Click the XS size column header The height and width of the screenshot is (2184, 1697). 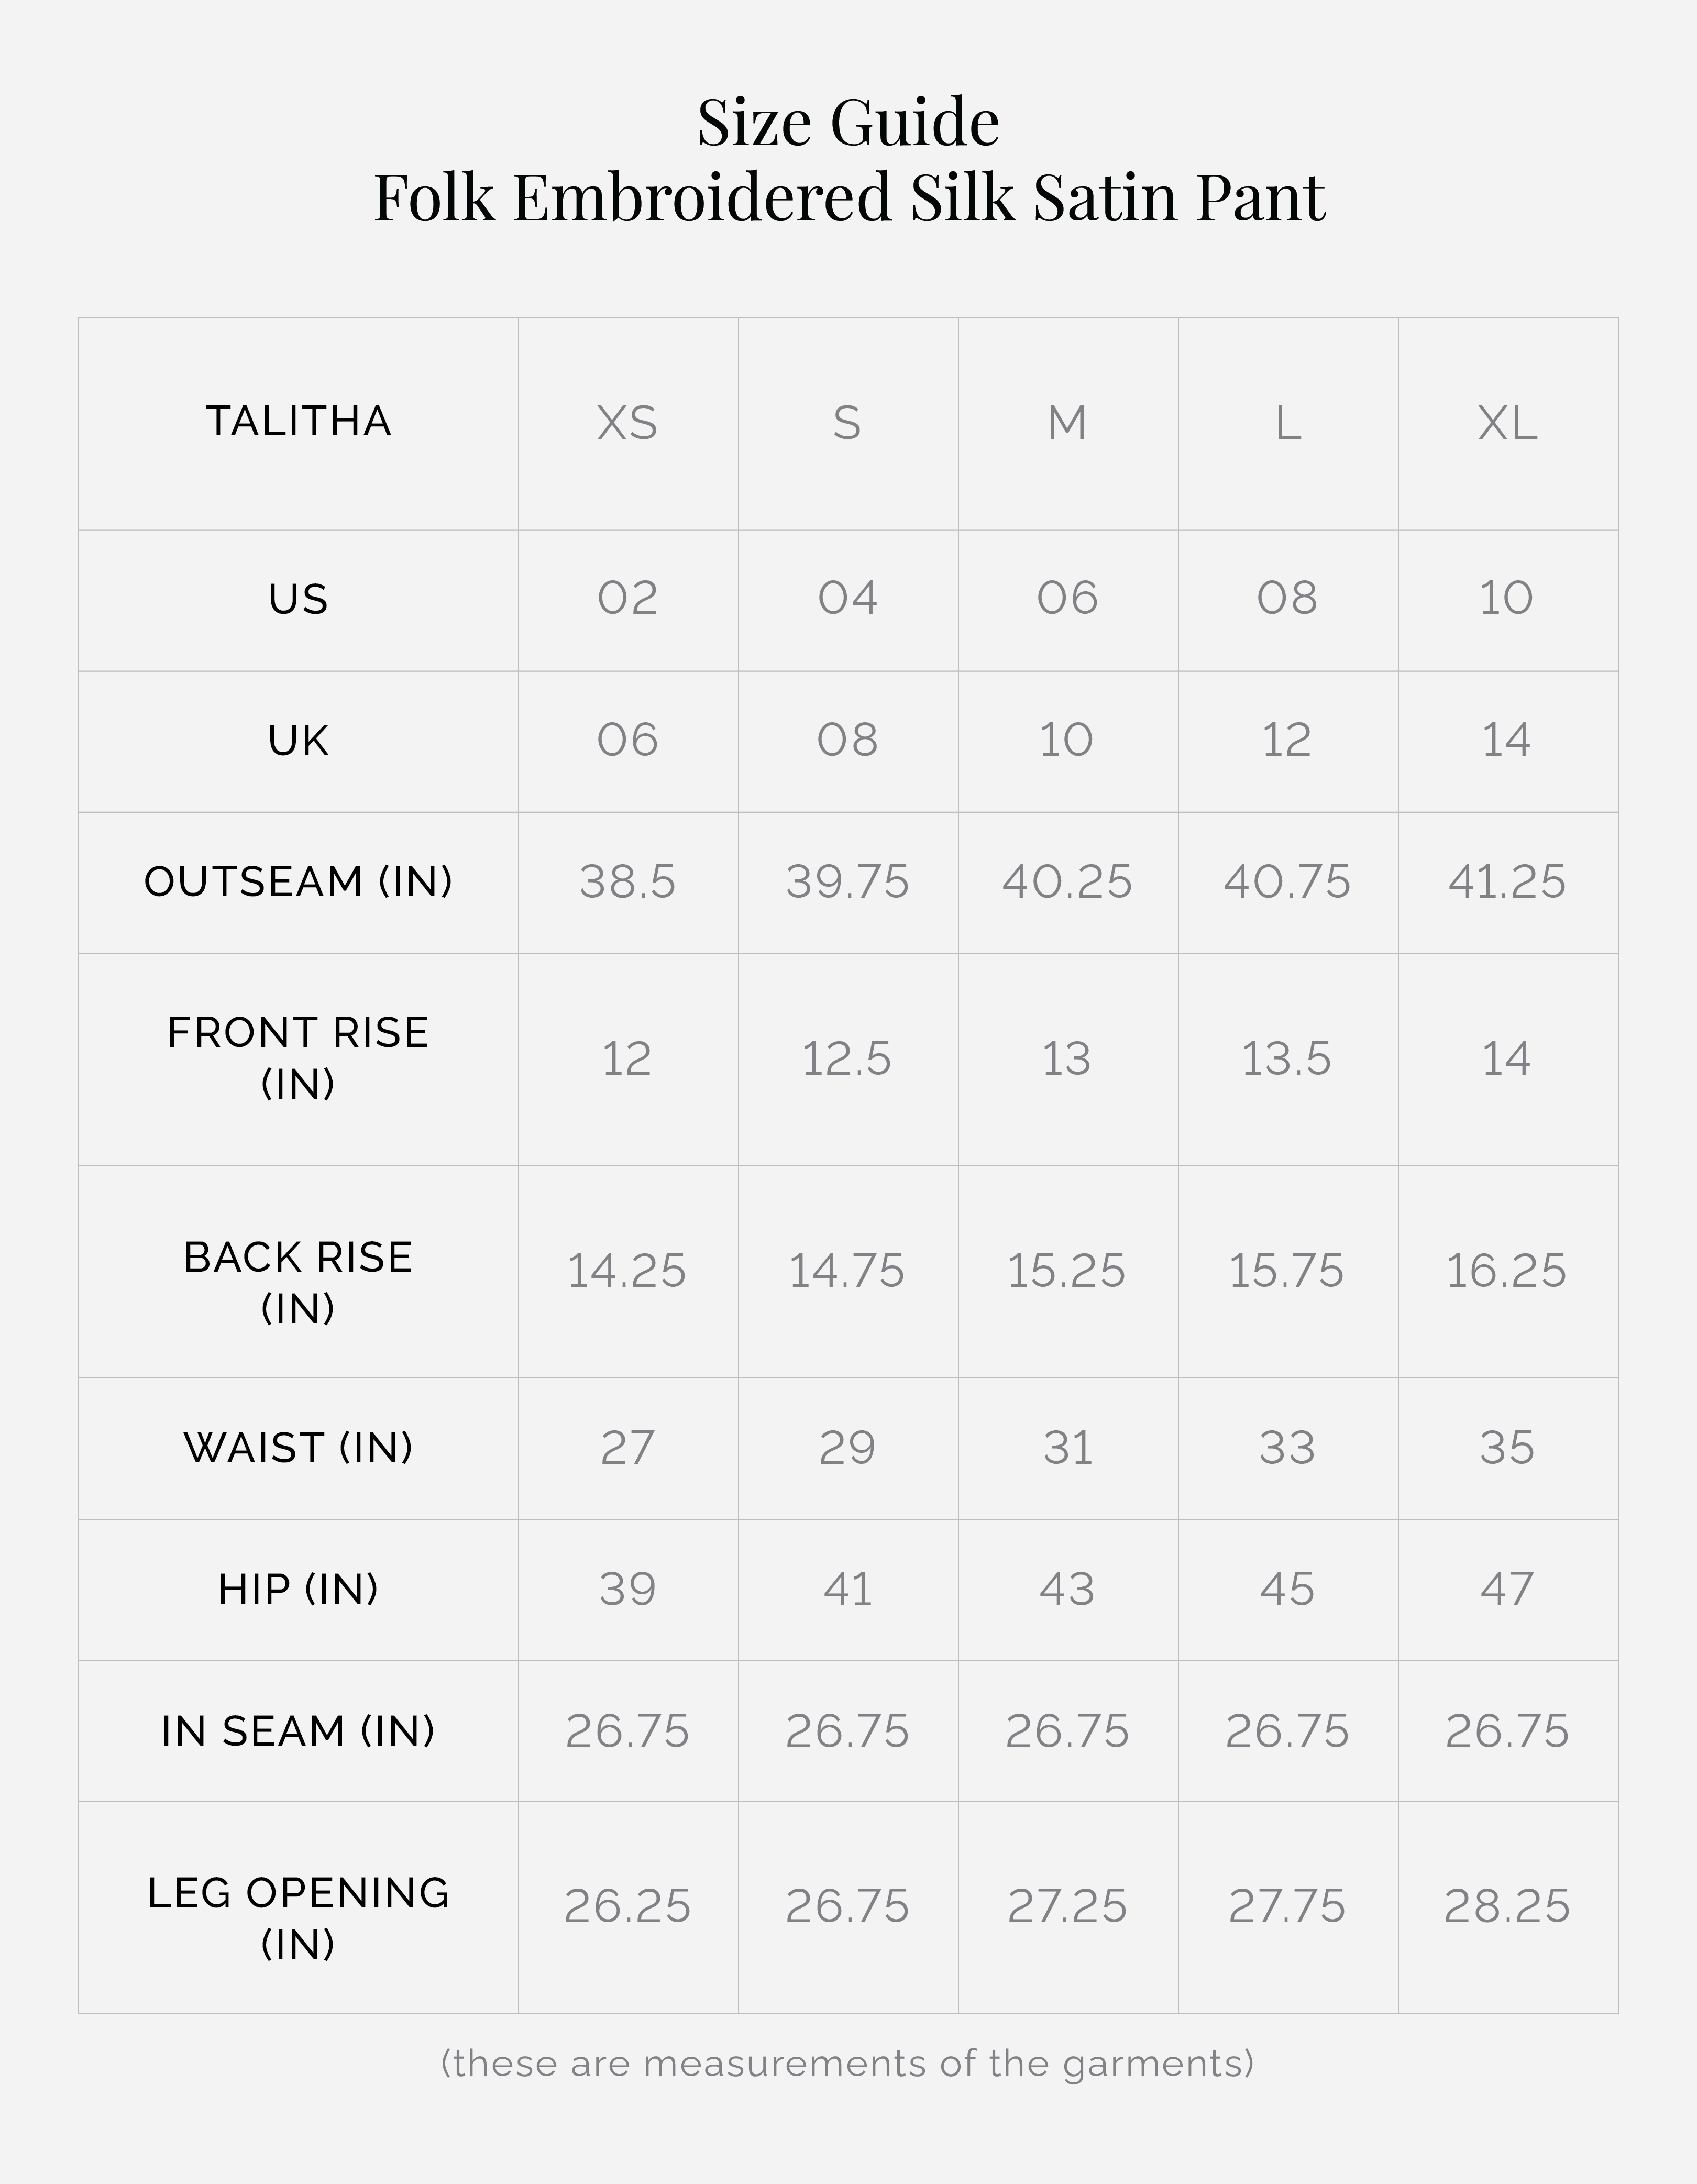[627, 423]
